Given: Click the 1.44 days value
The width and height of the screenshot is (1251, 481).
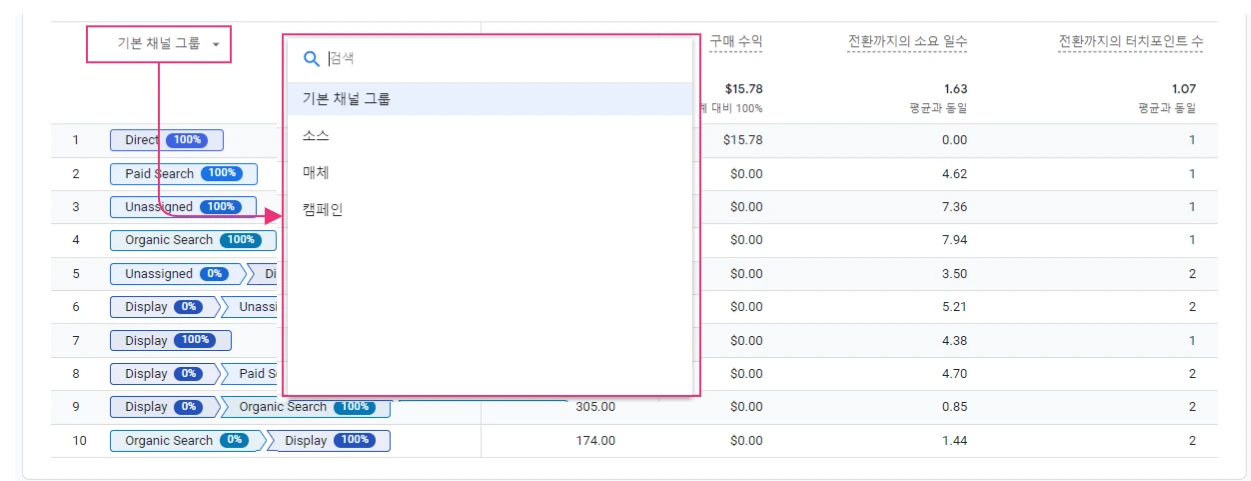Looking at the screenshot, I should point(954,441).
